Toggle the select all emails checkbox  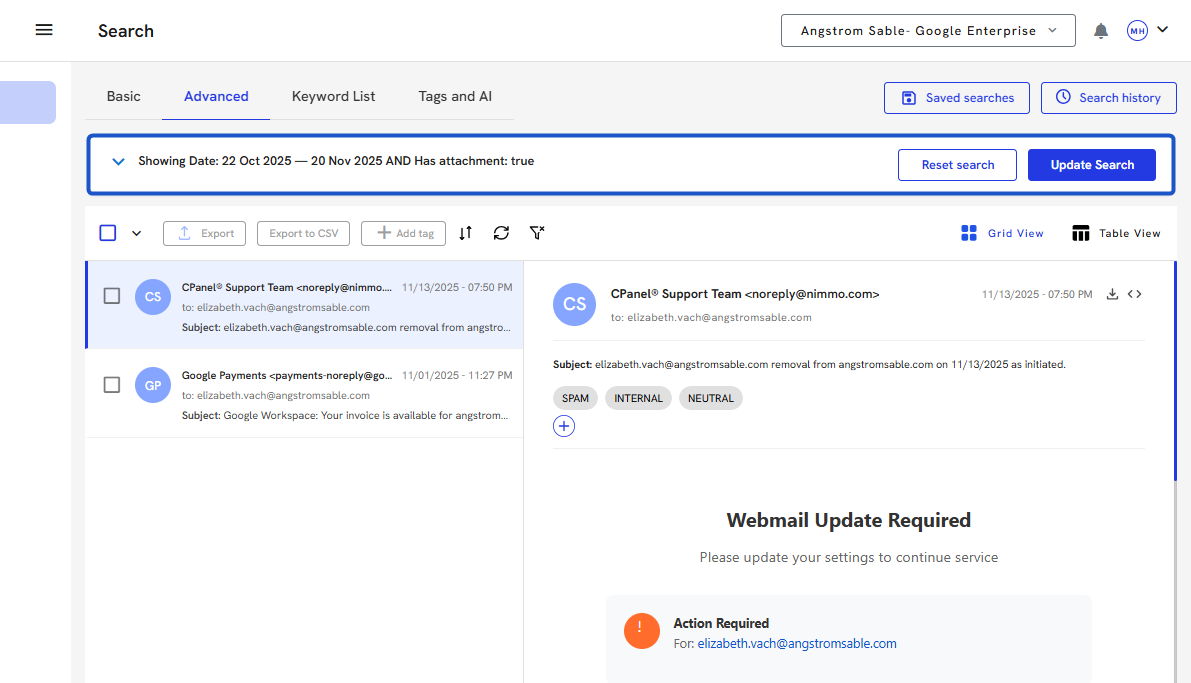click(x=108, y=233)
